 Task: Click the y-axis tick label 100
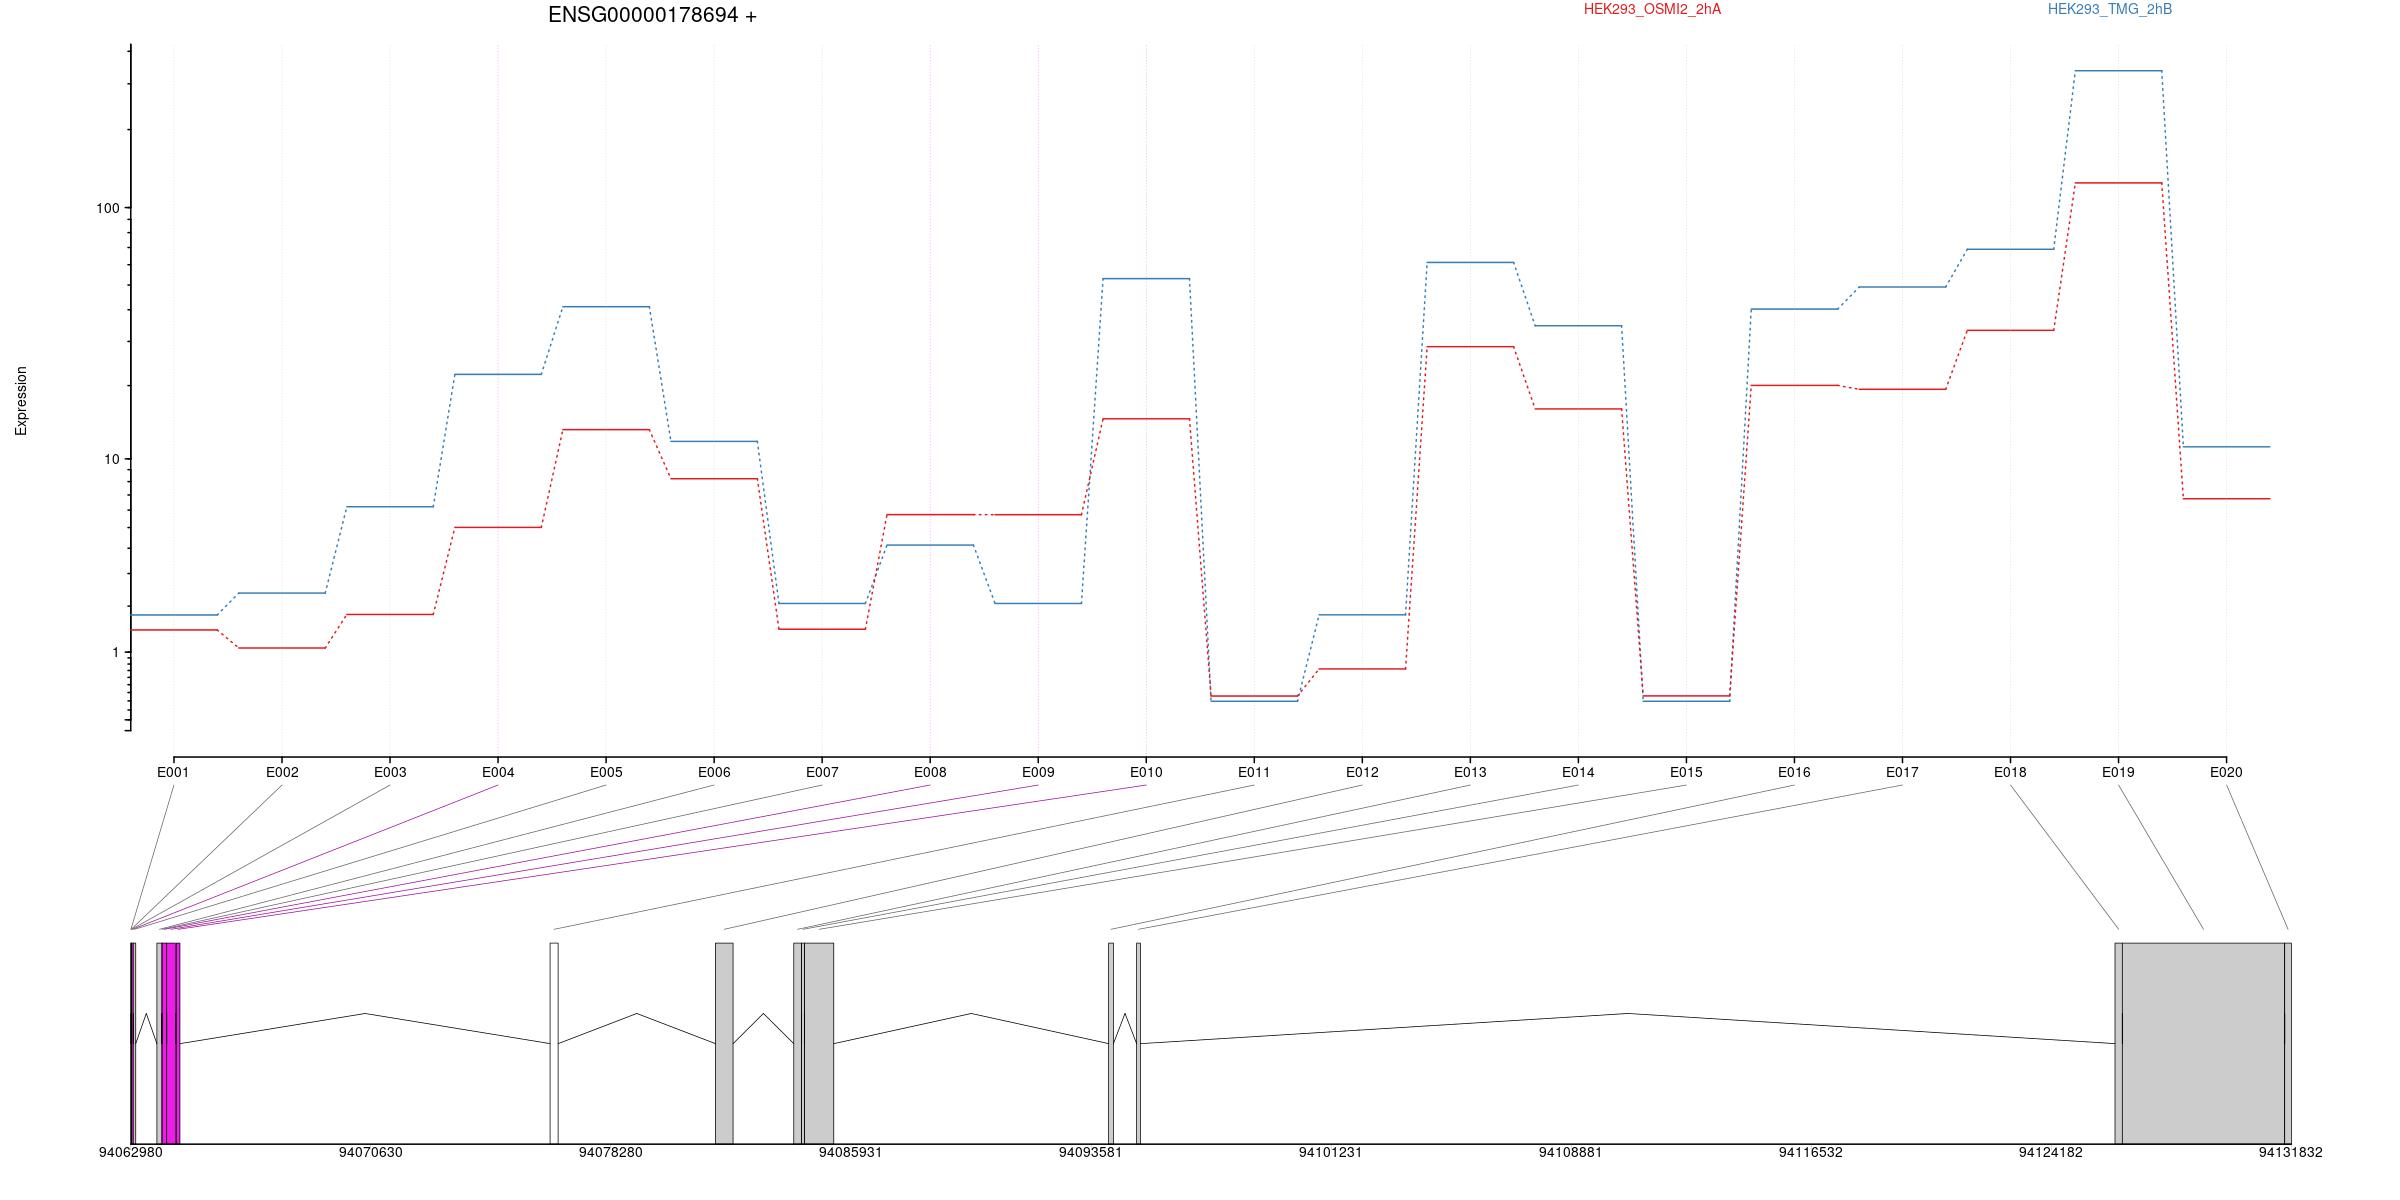[x=107, y=208]
